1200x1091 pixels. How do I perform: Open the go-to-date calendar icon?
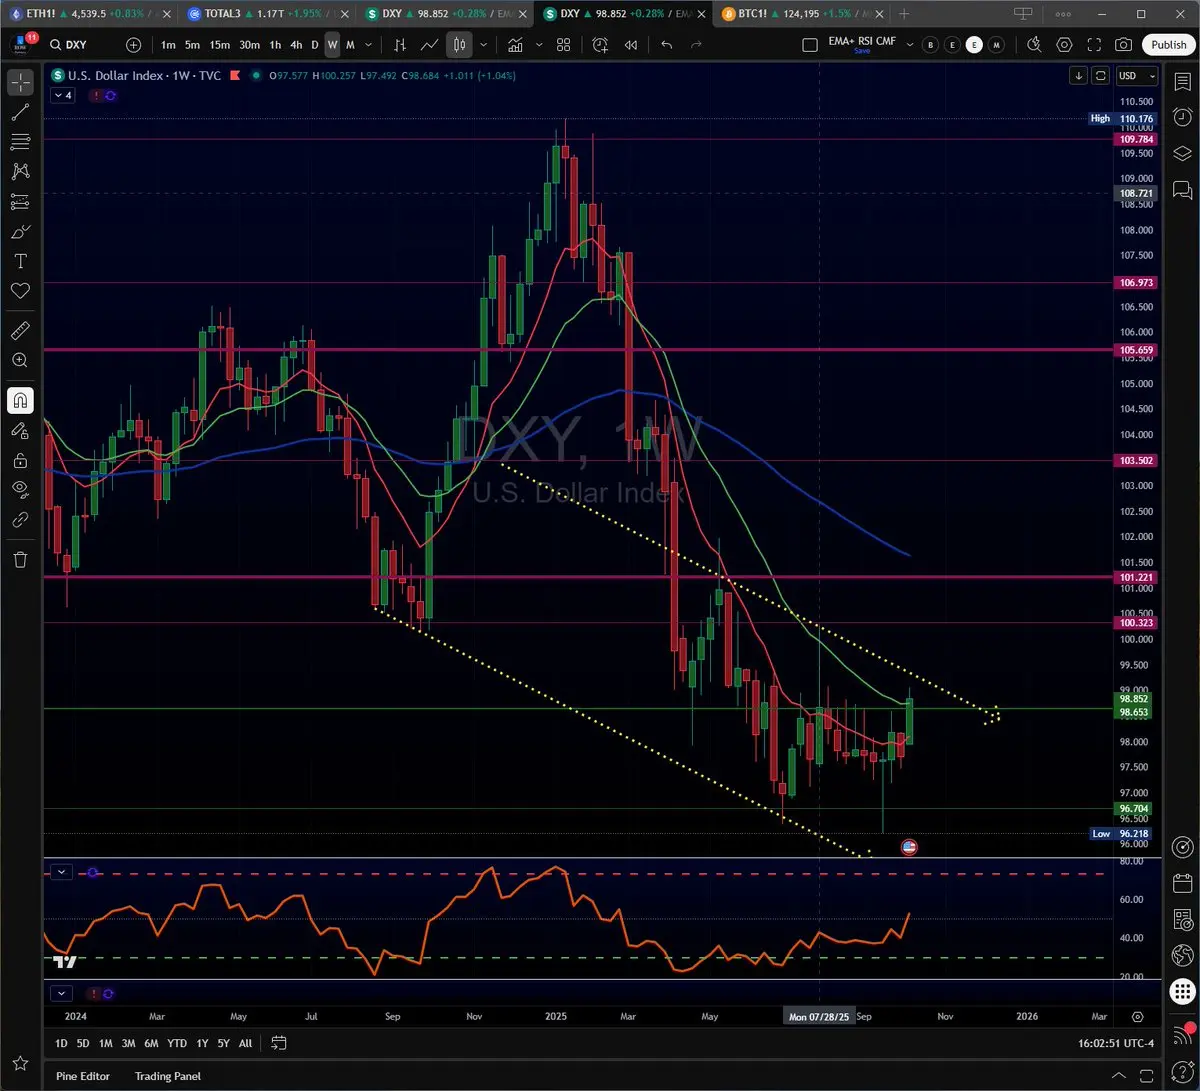279,1043
